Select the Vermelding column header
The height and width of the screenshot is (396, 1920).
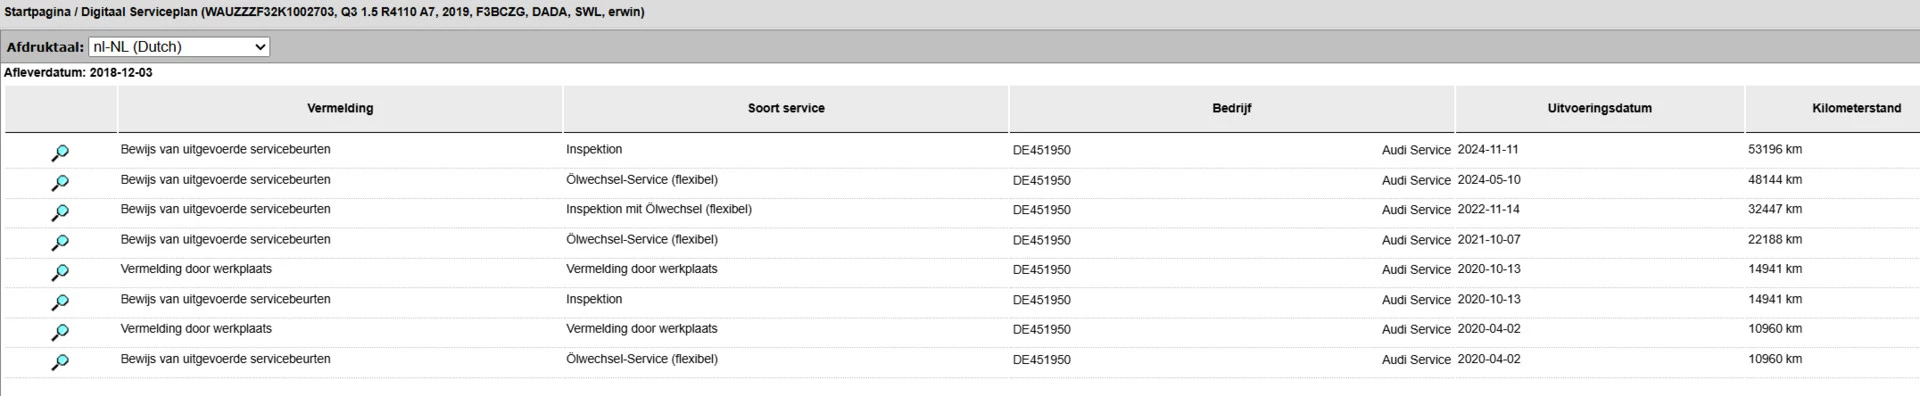click(340, 108)
